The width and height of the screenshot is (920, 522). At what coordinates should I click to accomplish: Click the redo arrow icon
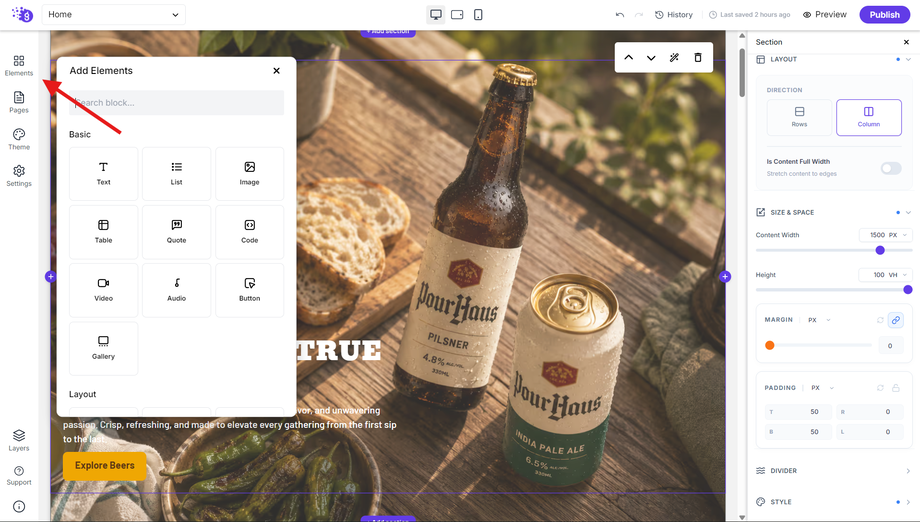tap(639, 15)
